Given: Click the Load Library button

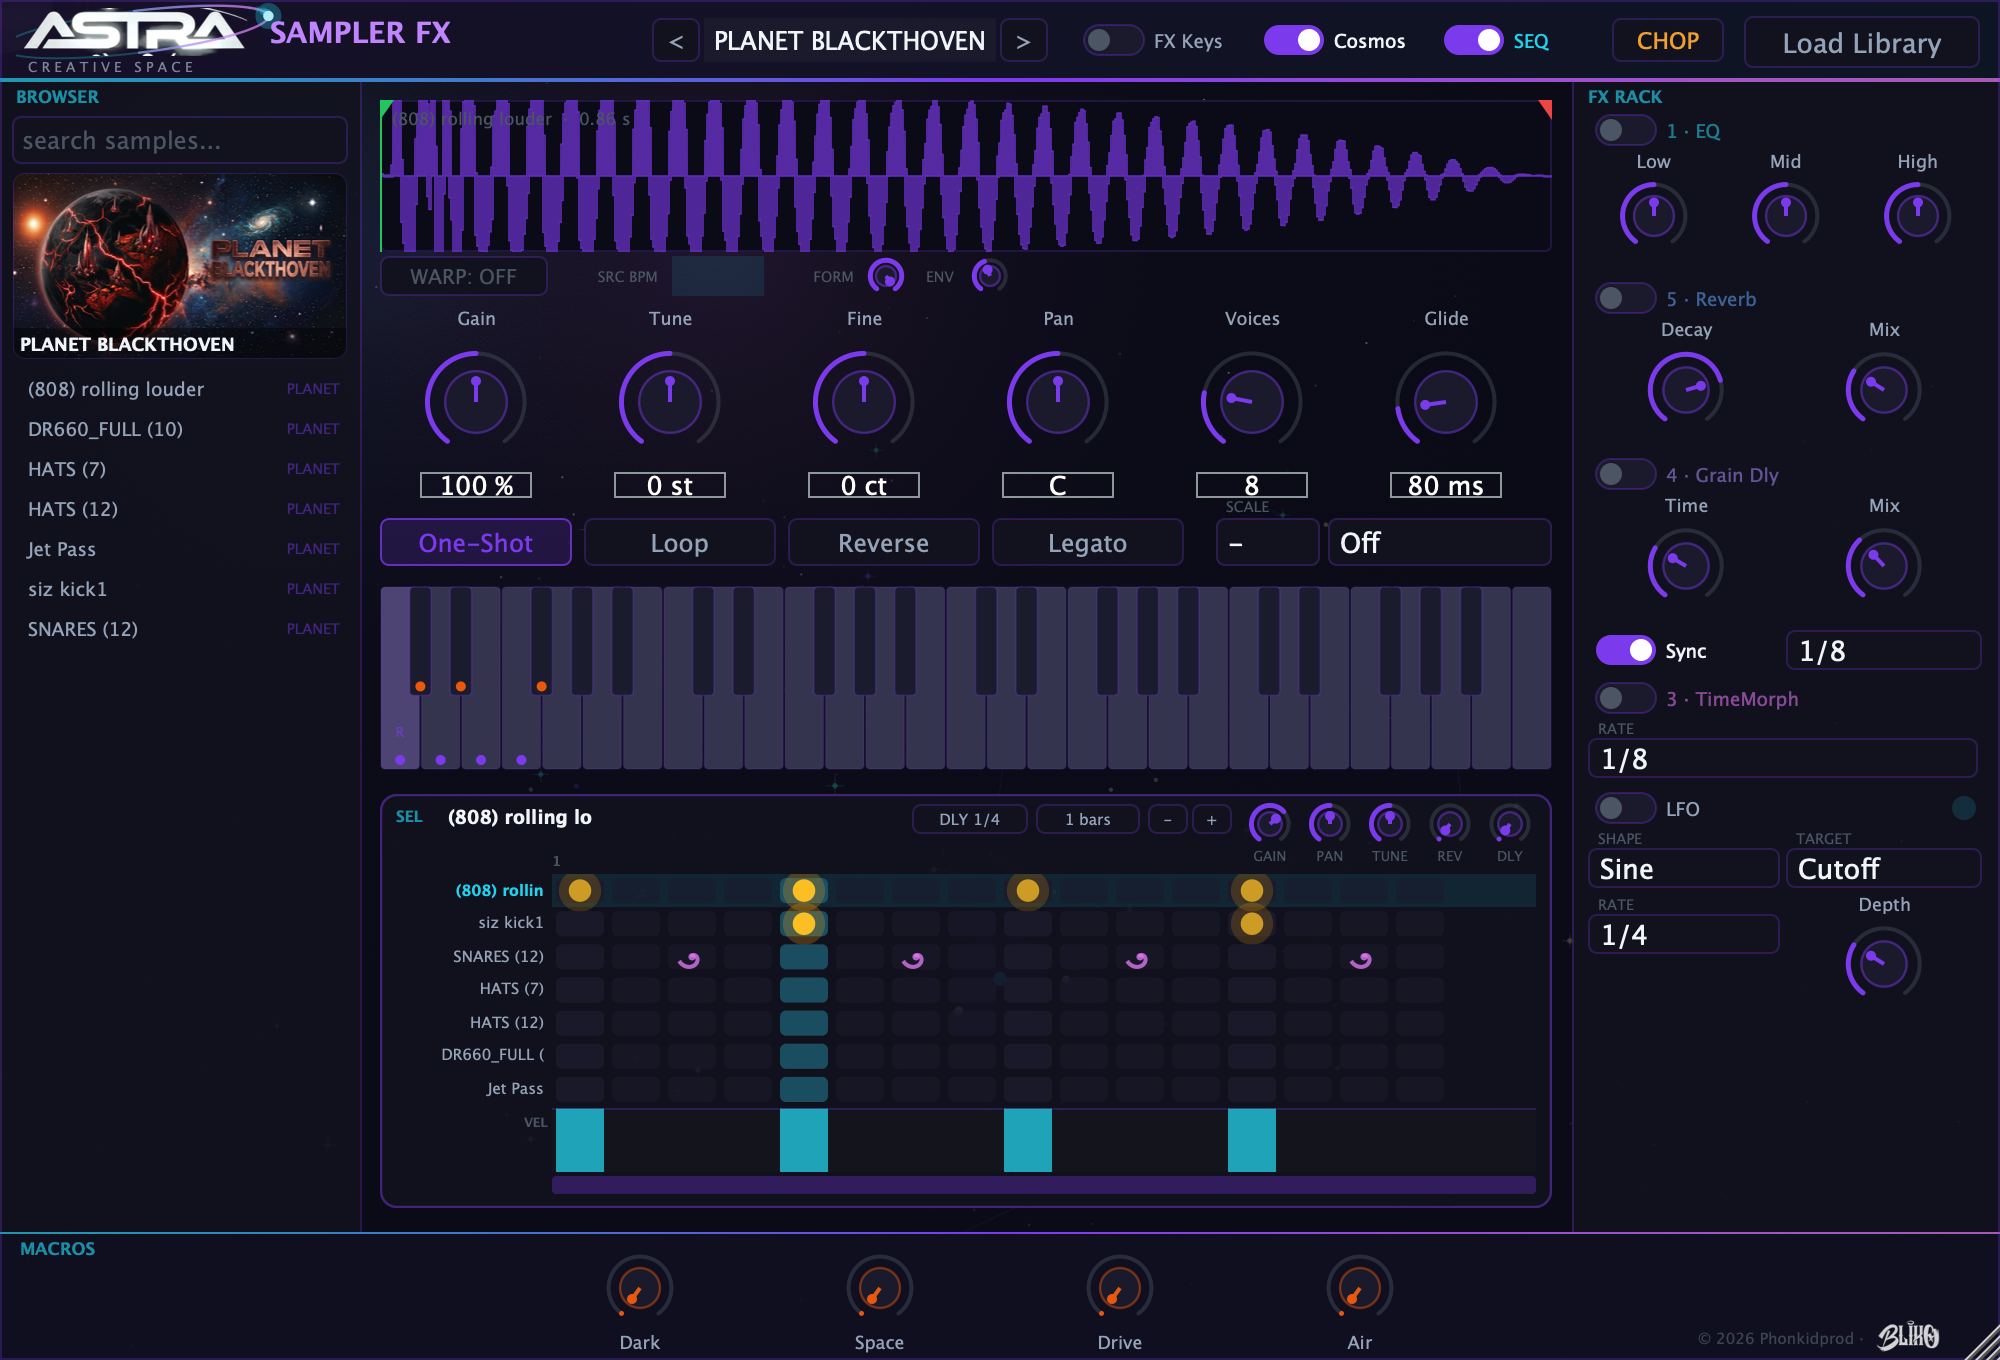Looking at the screenshot, I should [x=1861, y=42].
